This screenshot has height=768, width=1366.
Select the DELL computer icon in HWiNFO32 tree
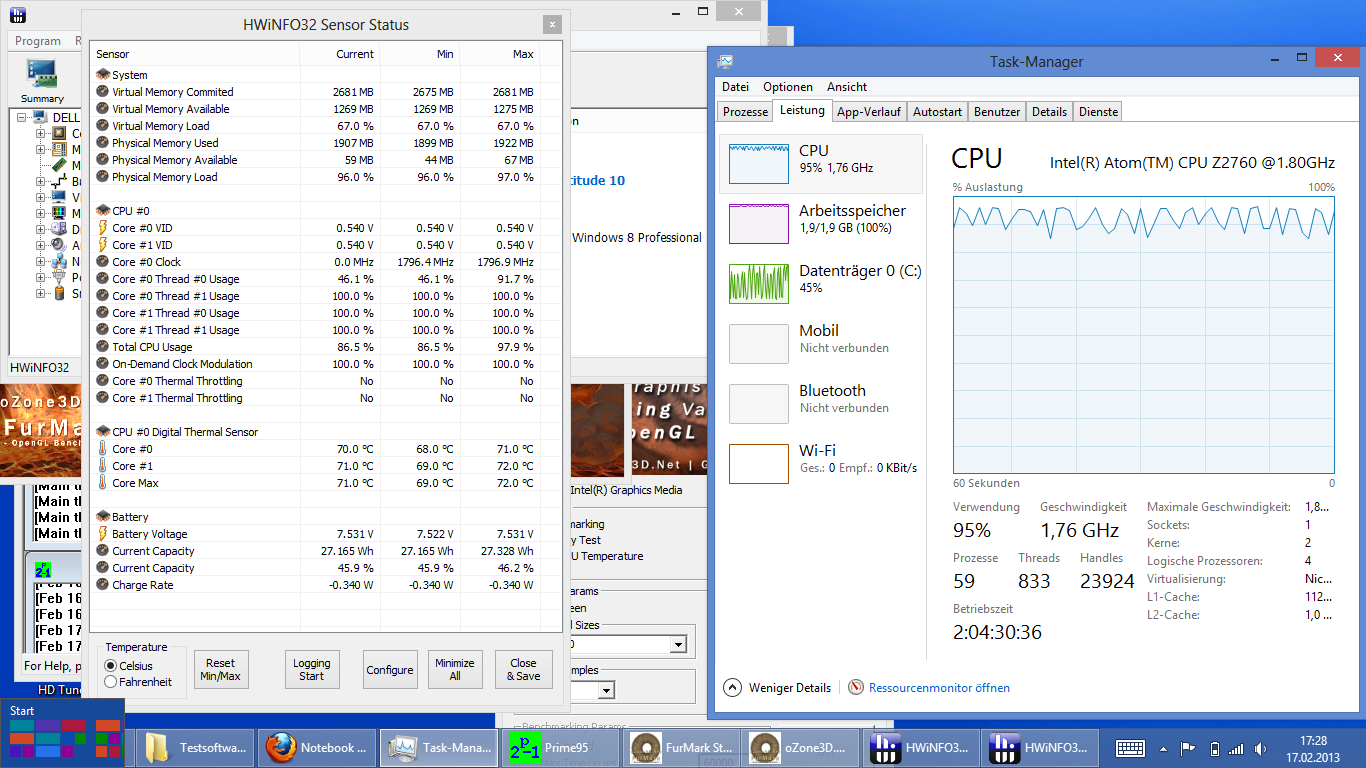[41, 117]
